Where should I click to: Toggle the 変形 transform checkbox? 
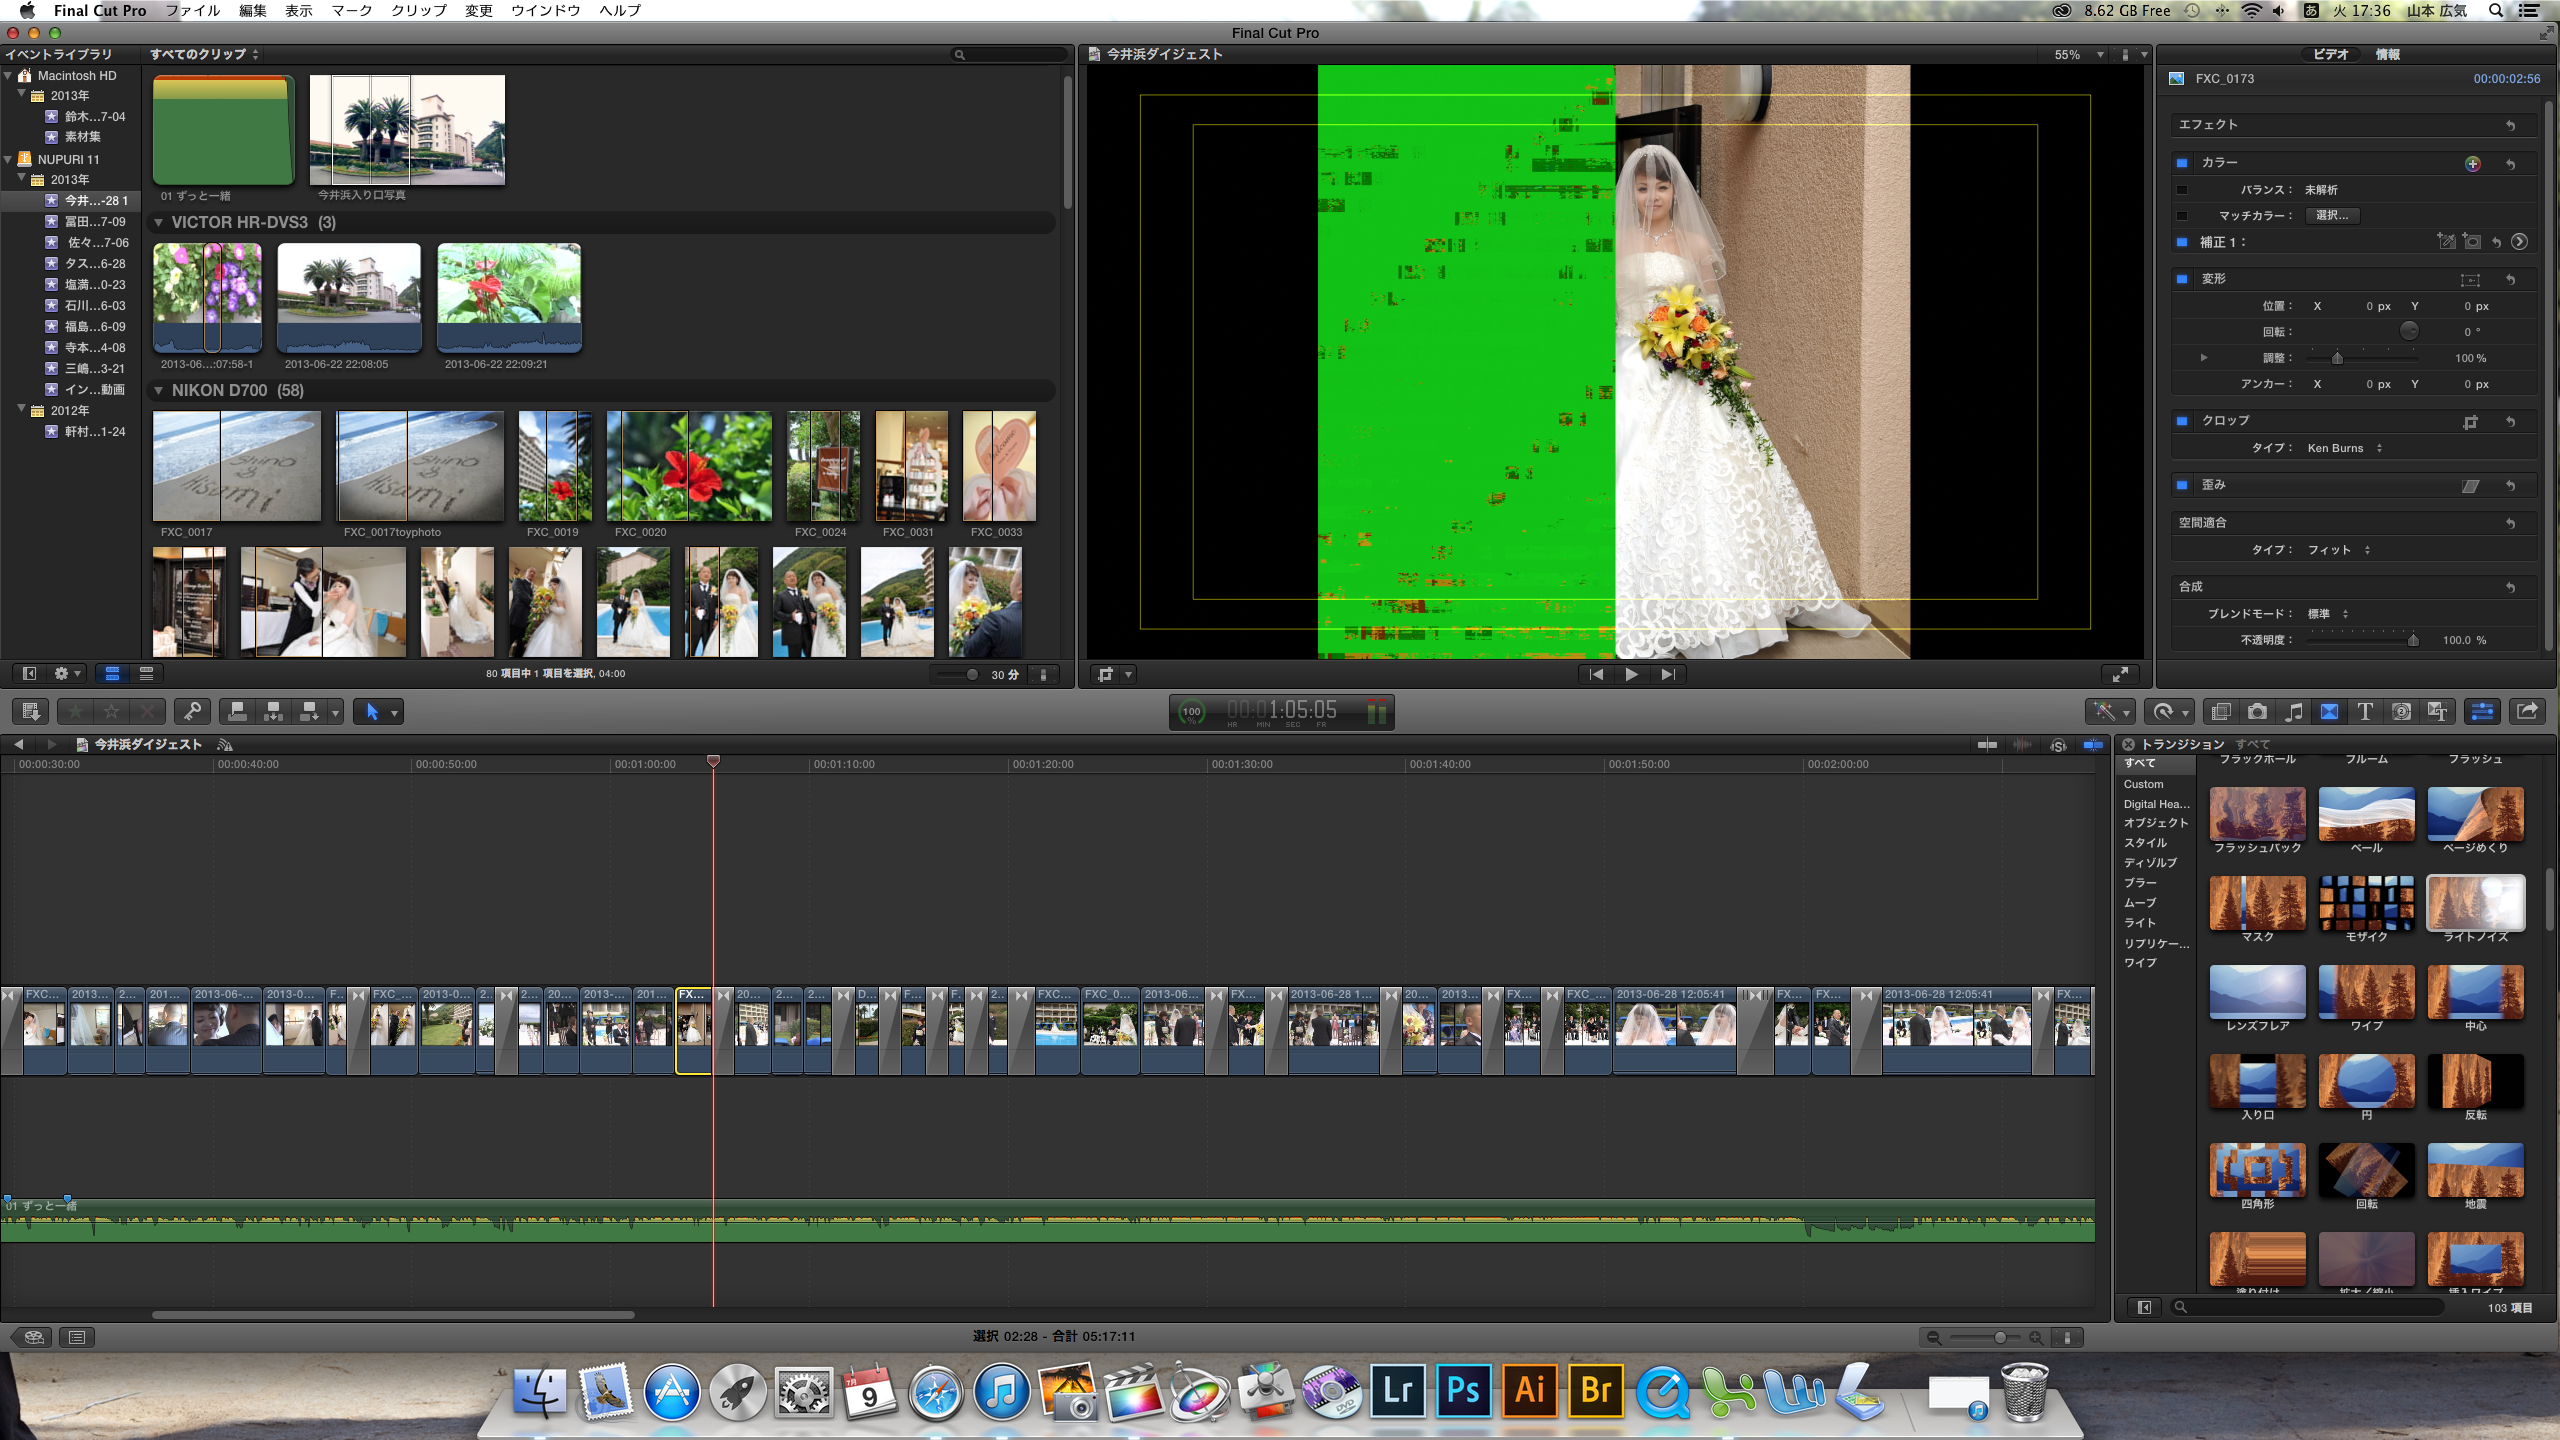[x=2182, y=279]
